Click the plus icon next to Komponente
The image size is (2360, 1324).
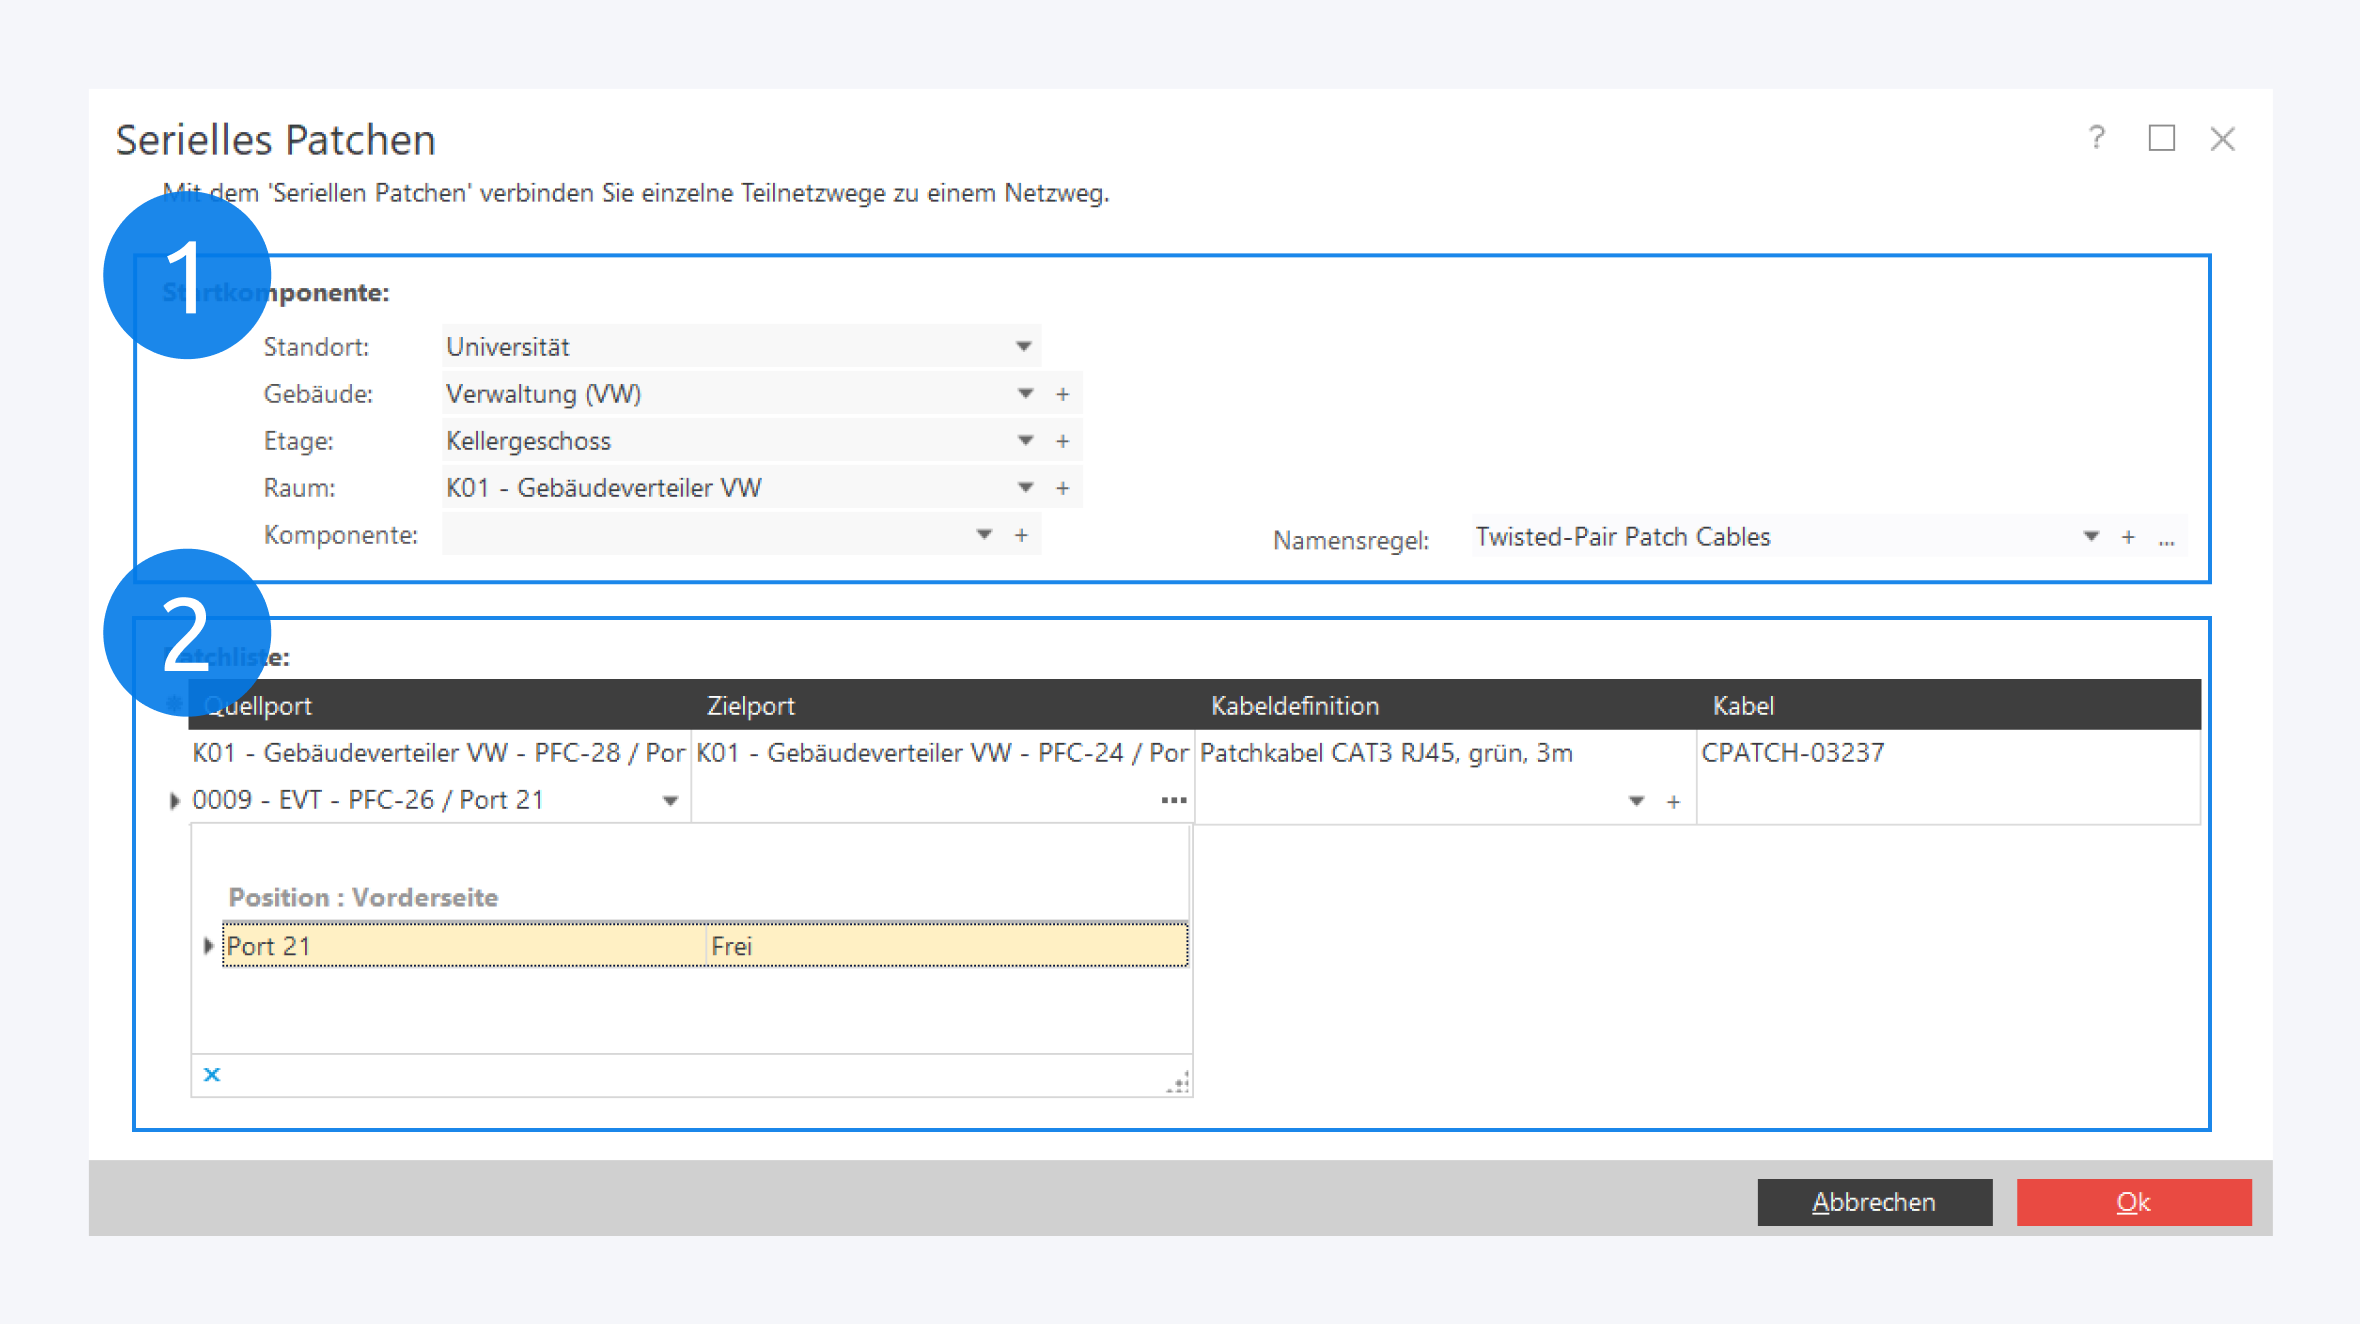1021,535
